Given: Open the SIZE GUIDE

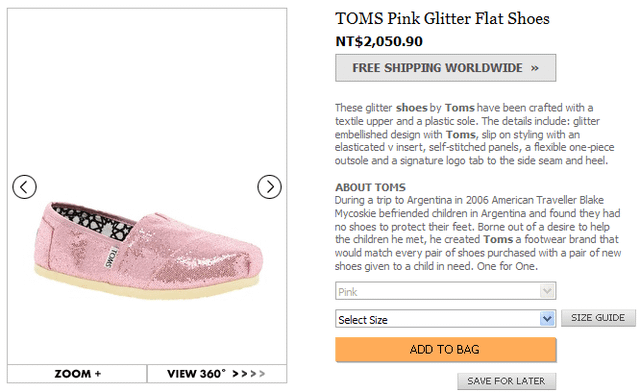Looking at the screenshot, I should (598, 318).
